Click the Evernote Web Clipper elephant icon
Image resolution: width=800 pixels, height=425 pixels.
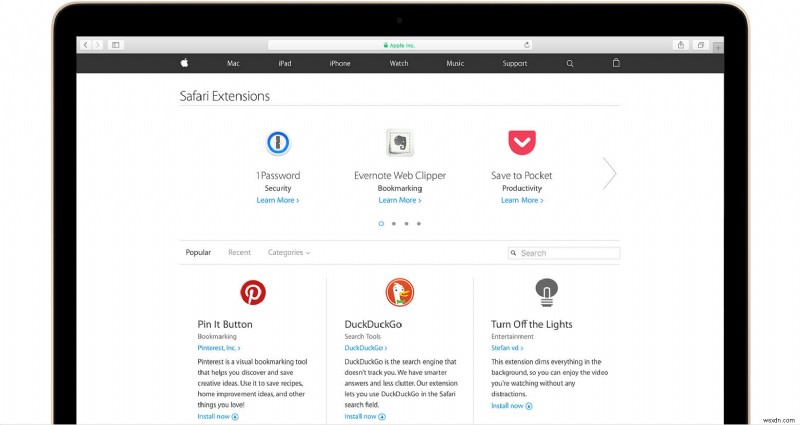(x=399, y=142)
